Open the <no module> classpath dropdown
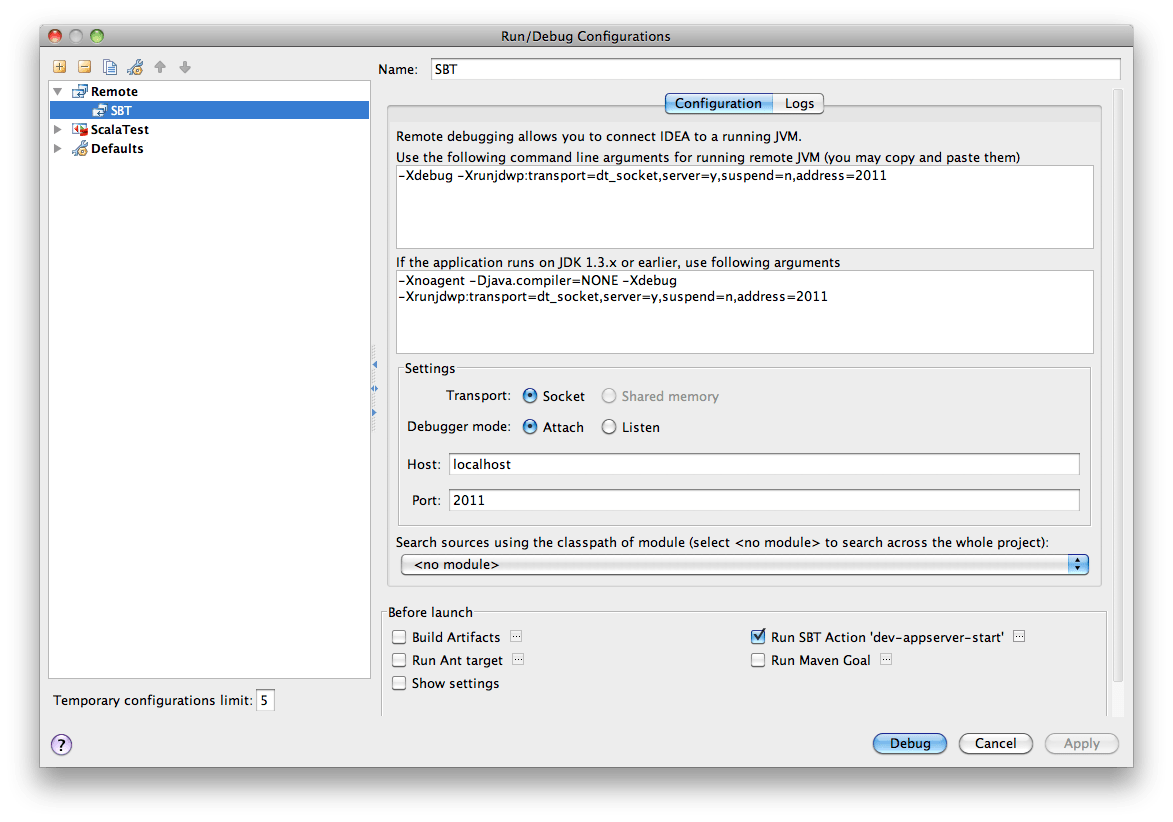This screenshot has width=1173, height=822. (744, 565)
